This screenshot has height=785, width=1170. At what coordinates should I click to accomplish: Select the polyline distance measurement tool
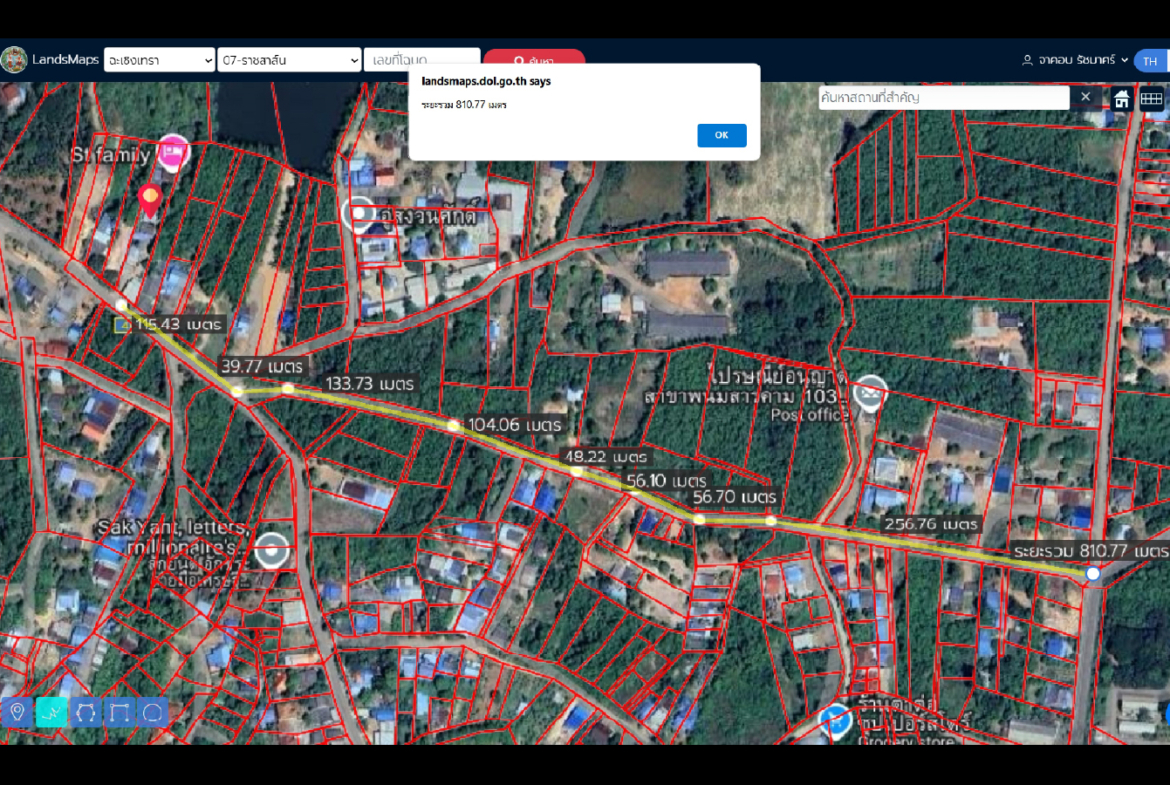point(51,712)
